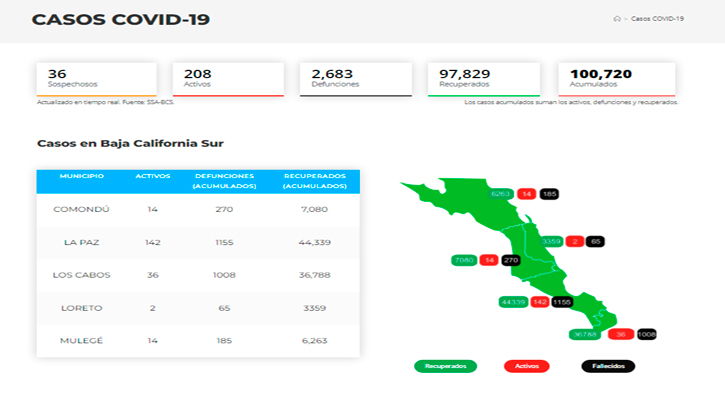Click the Fuente: SSA-BCS update note

(x=105, y=102)
